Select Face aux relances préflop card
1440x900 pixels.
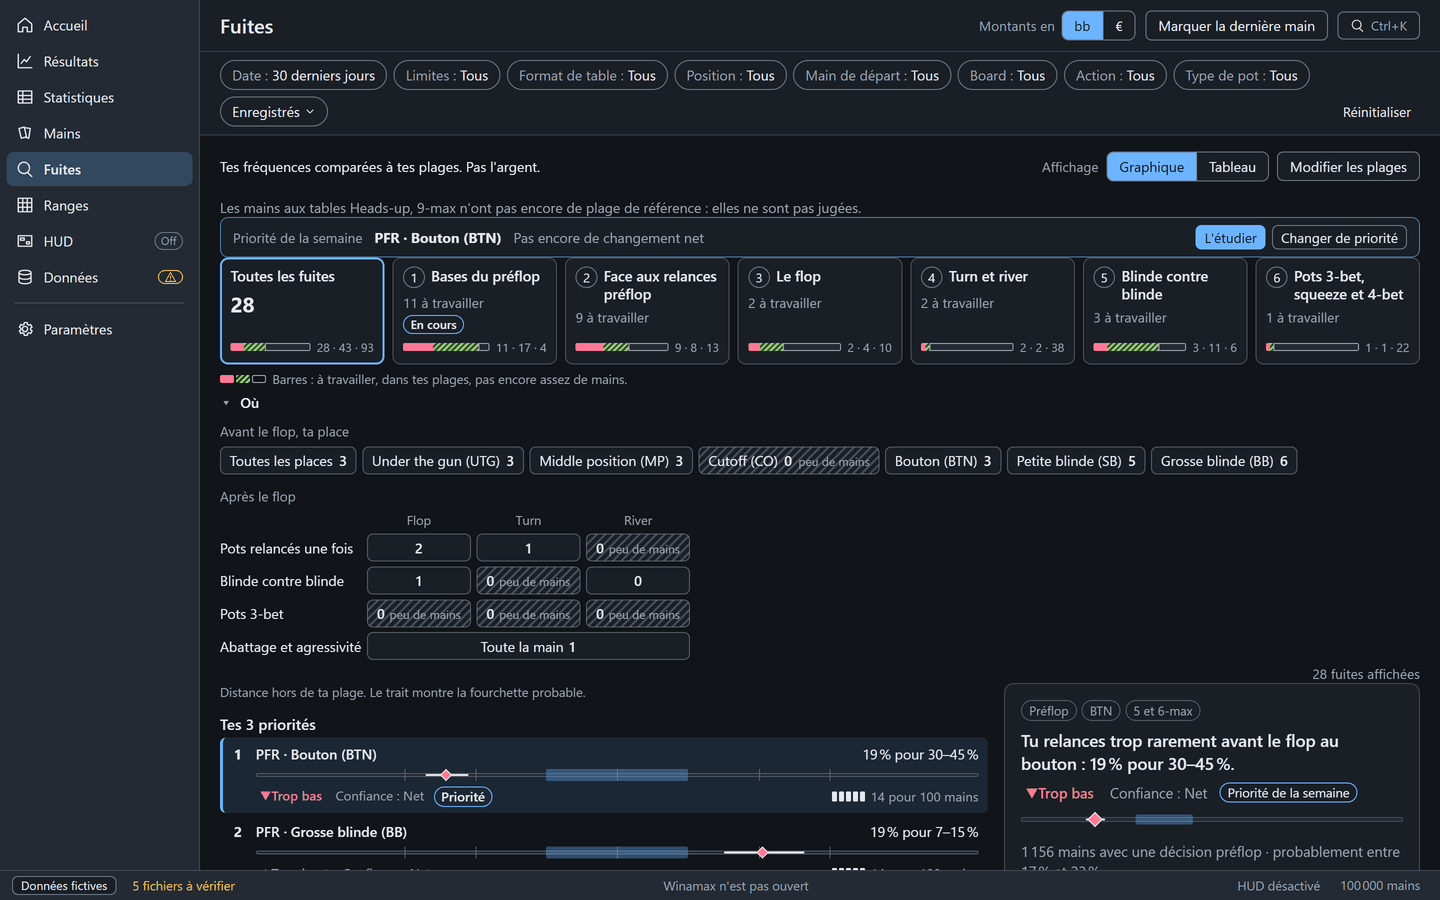tap(647, 311)
